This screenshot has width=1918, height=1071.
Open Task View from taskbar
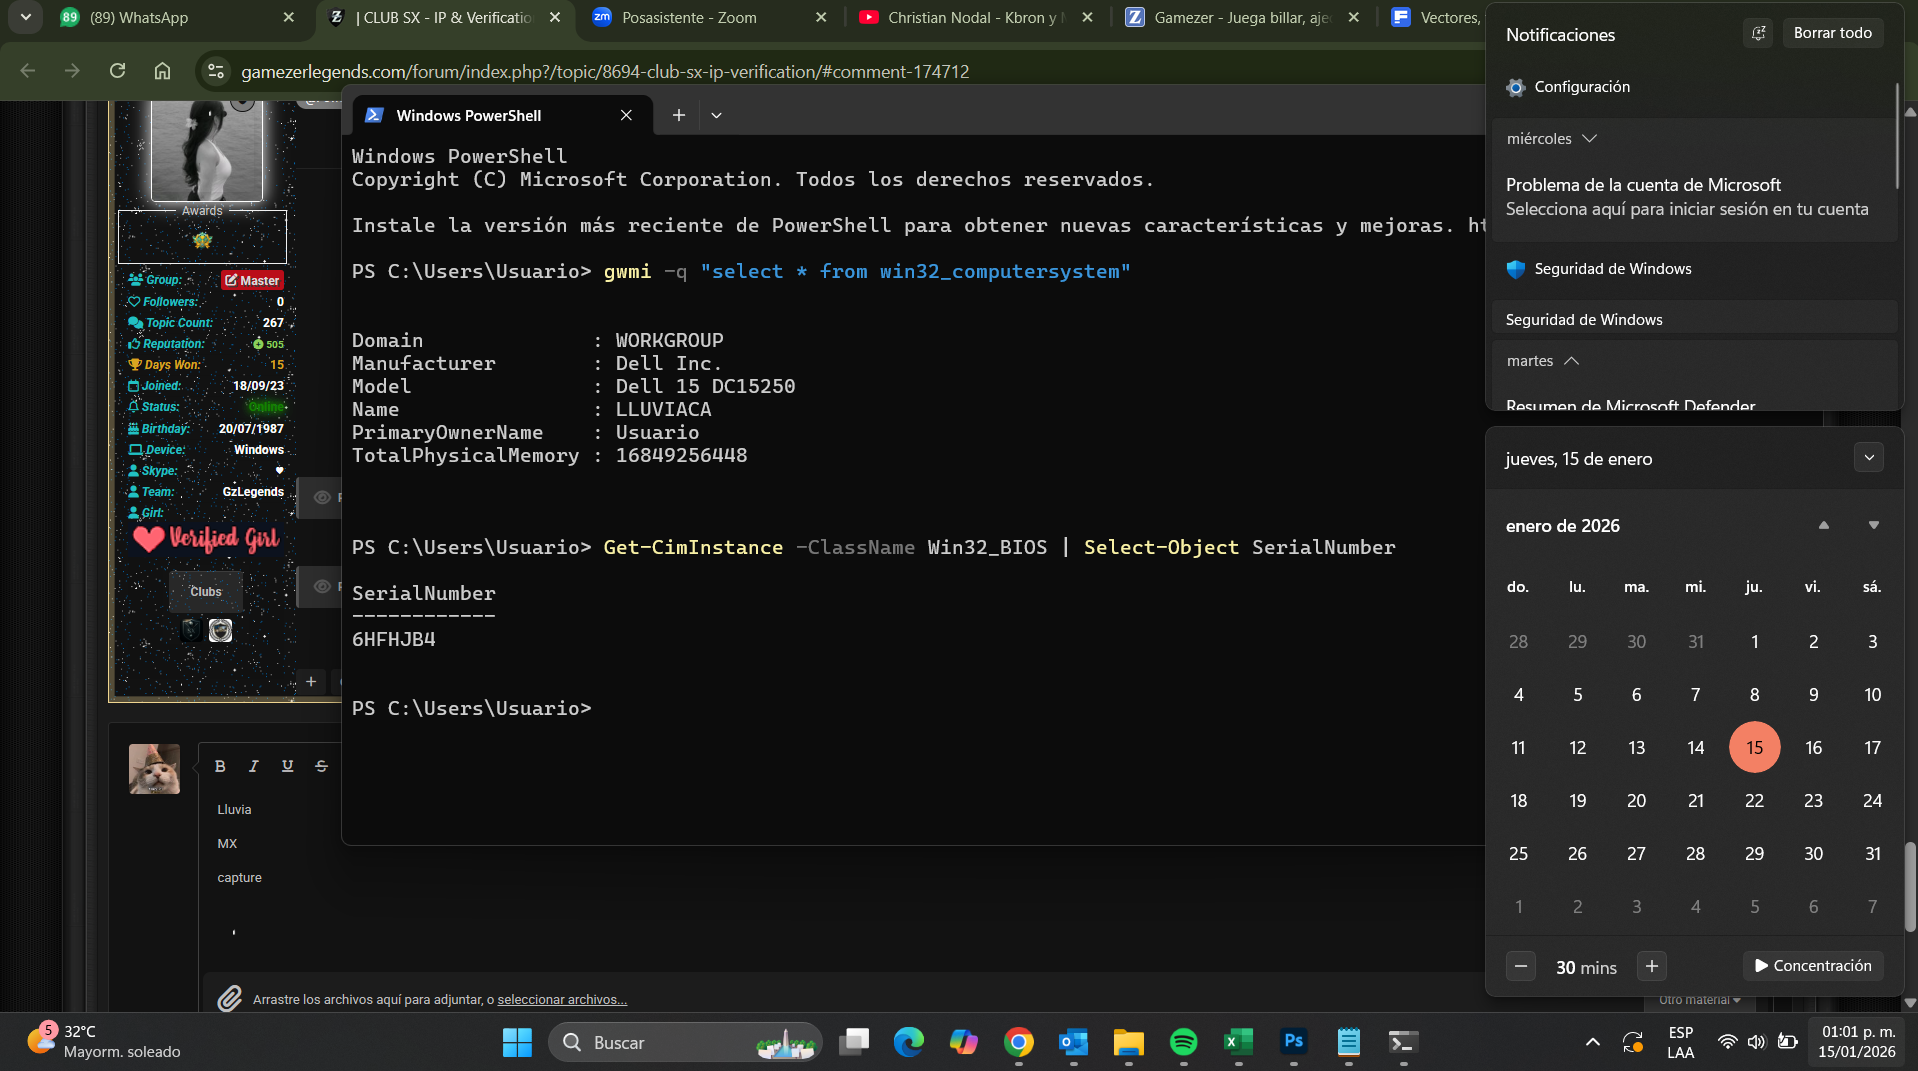click(x=854, y=1042)
